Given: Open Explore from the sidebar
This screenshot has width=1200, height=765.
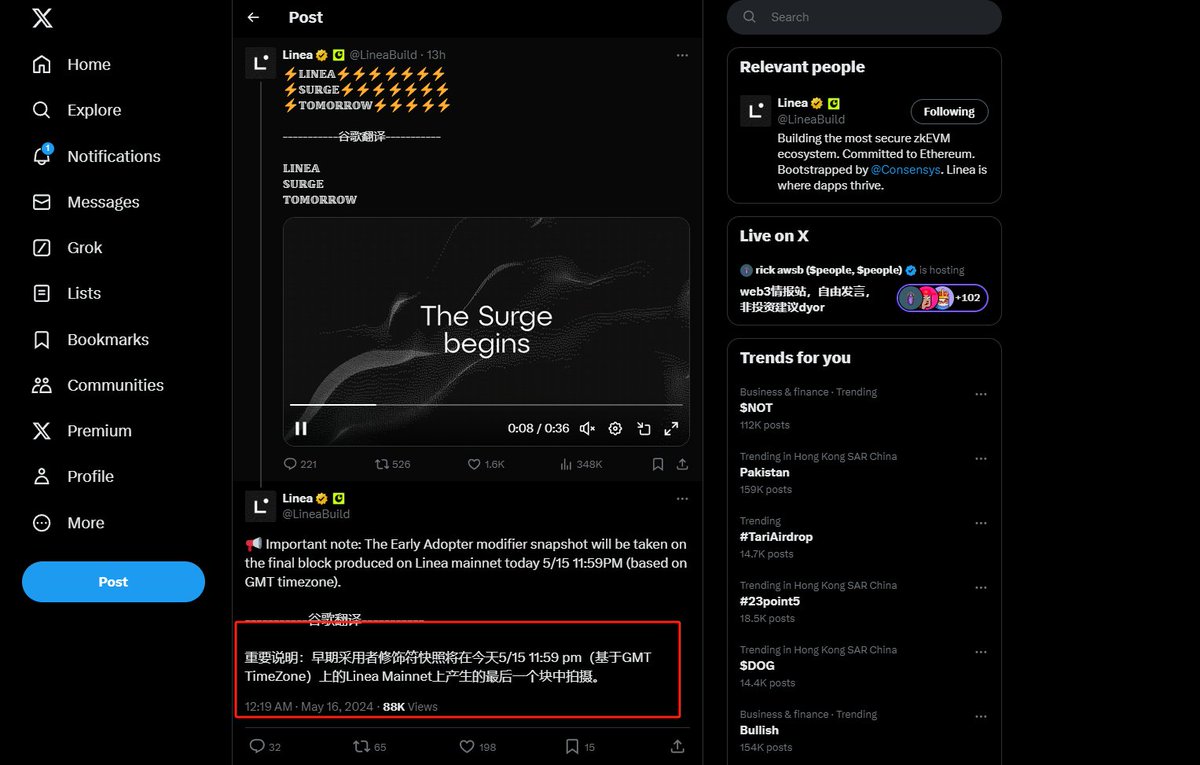Looking at the screenshot, I should [77, 110].
